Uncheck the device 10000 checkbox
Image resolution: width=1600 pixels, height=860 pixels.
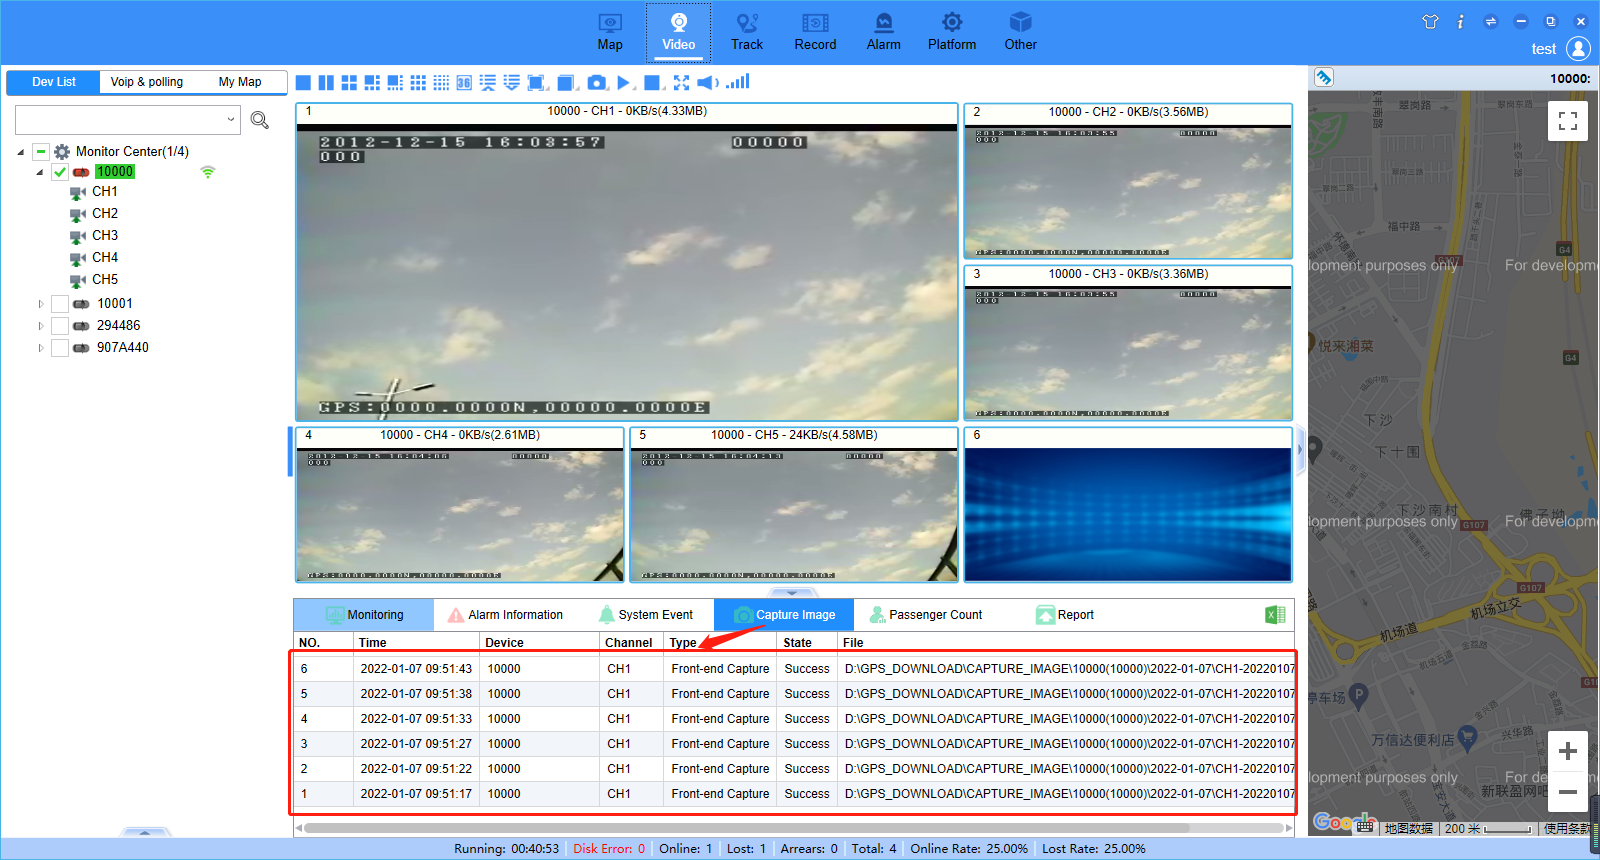pos(60,172)
